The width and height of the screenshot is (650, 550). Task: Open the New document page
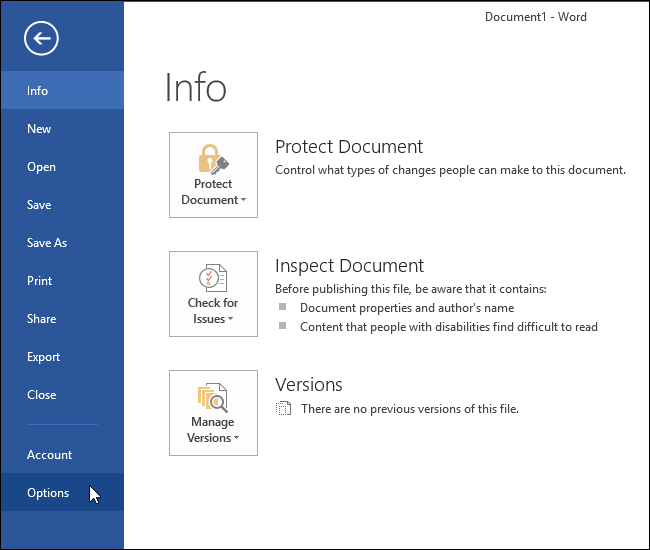tap(39, 129)
